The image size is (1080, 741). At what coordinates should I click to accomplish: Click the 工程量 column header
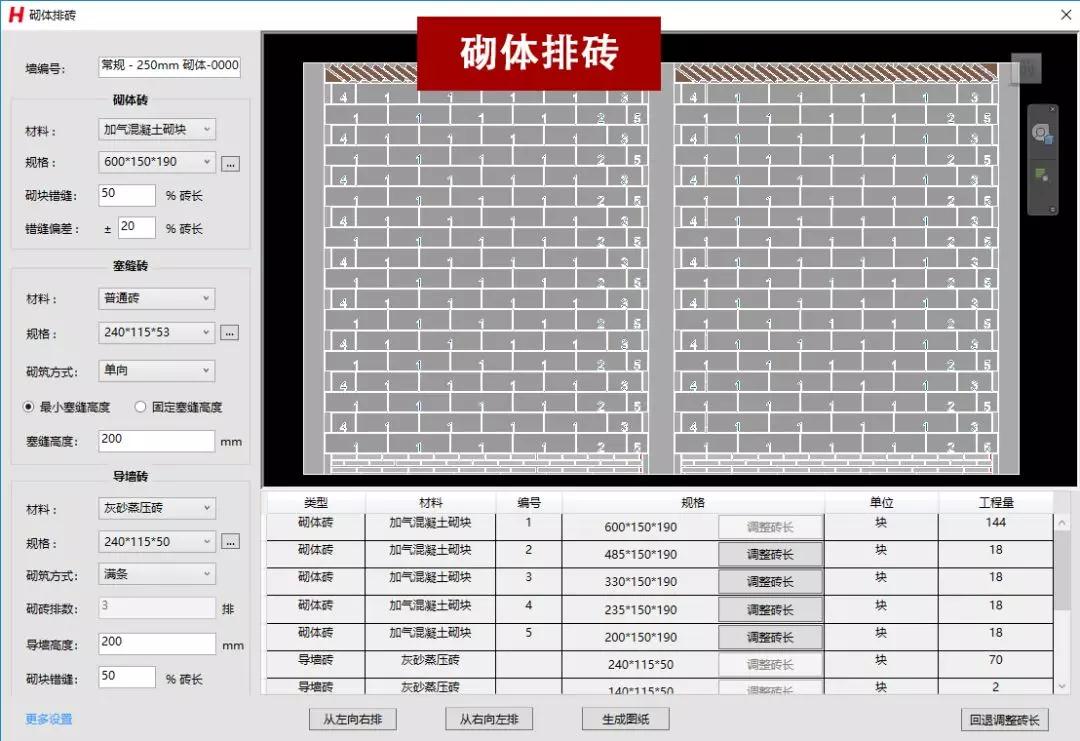[x=996, y=503]
